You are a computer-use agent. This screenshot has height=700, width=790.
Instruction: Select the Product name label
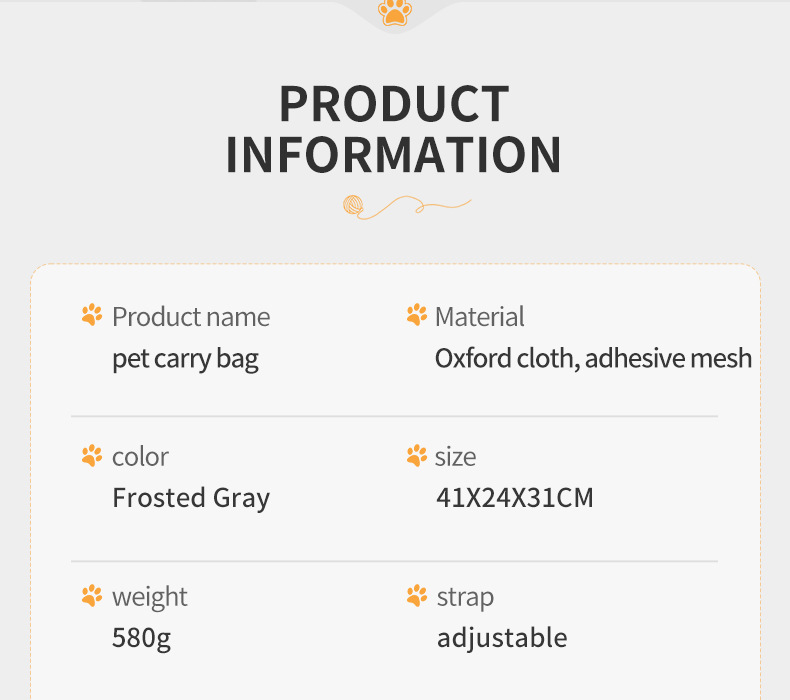pos(191,317)
